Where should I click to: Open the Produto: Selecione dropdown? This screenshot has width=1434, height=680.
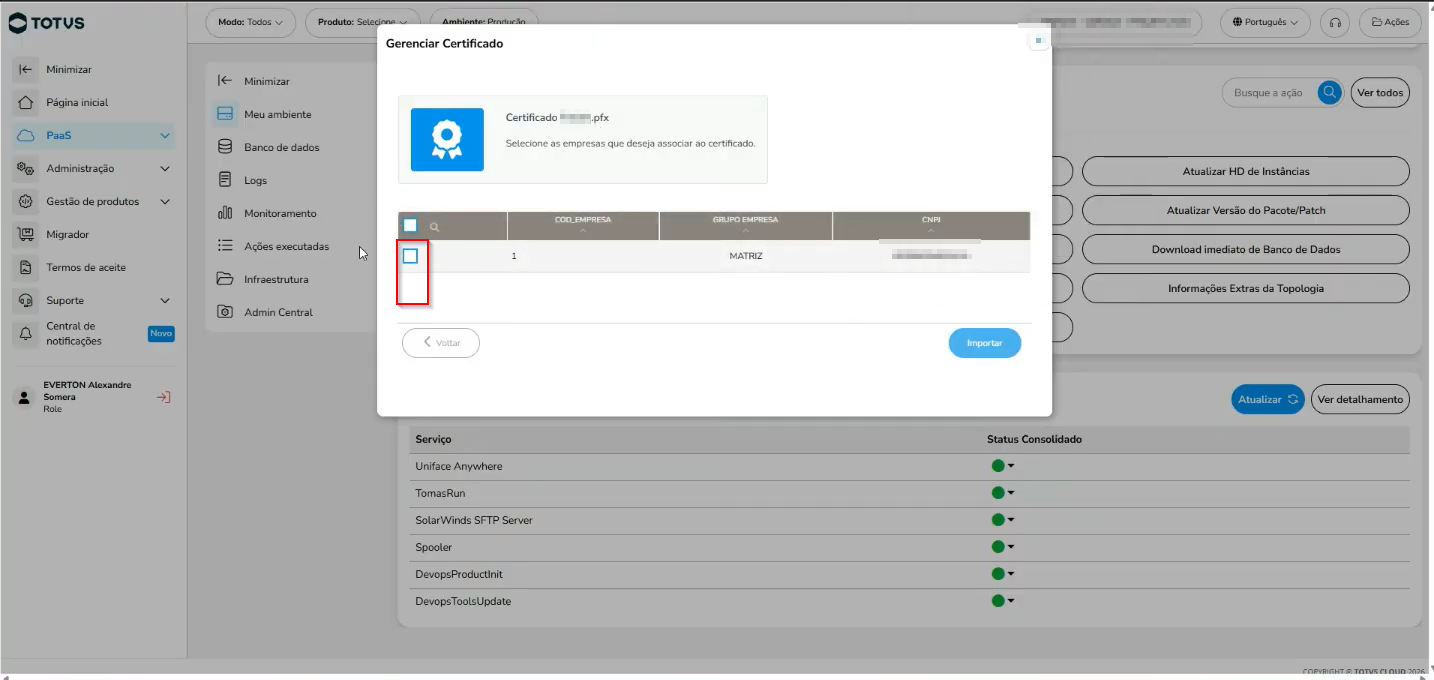[362, 22]
